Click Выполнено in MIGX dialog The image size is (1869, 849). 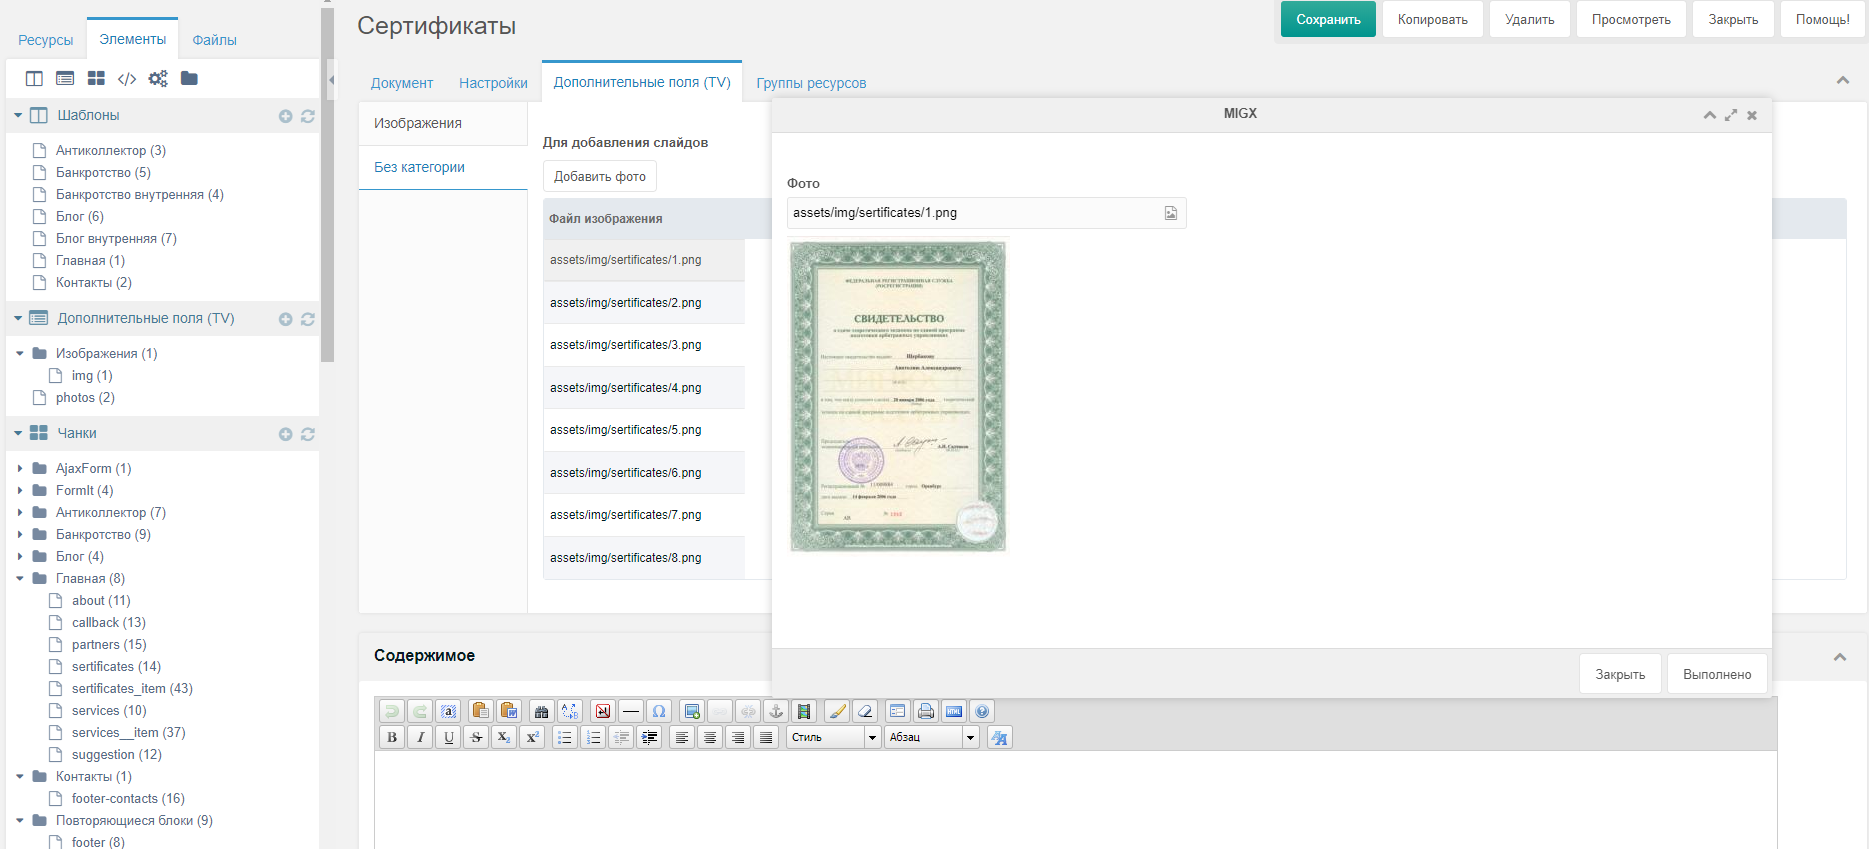[x=1717, y=674]
